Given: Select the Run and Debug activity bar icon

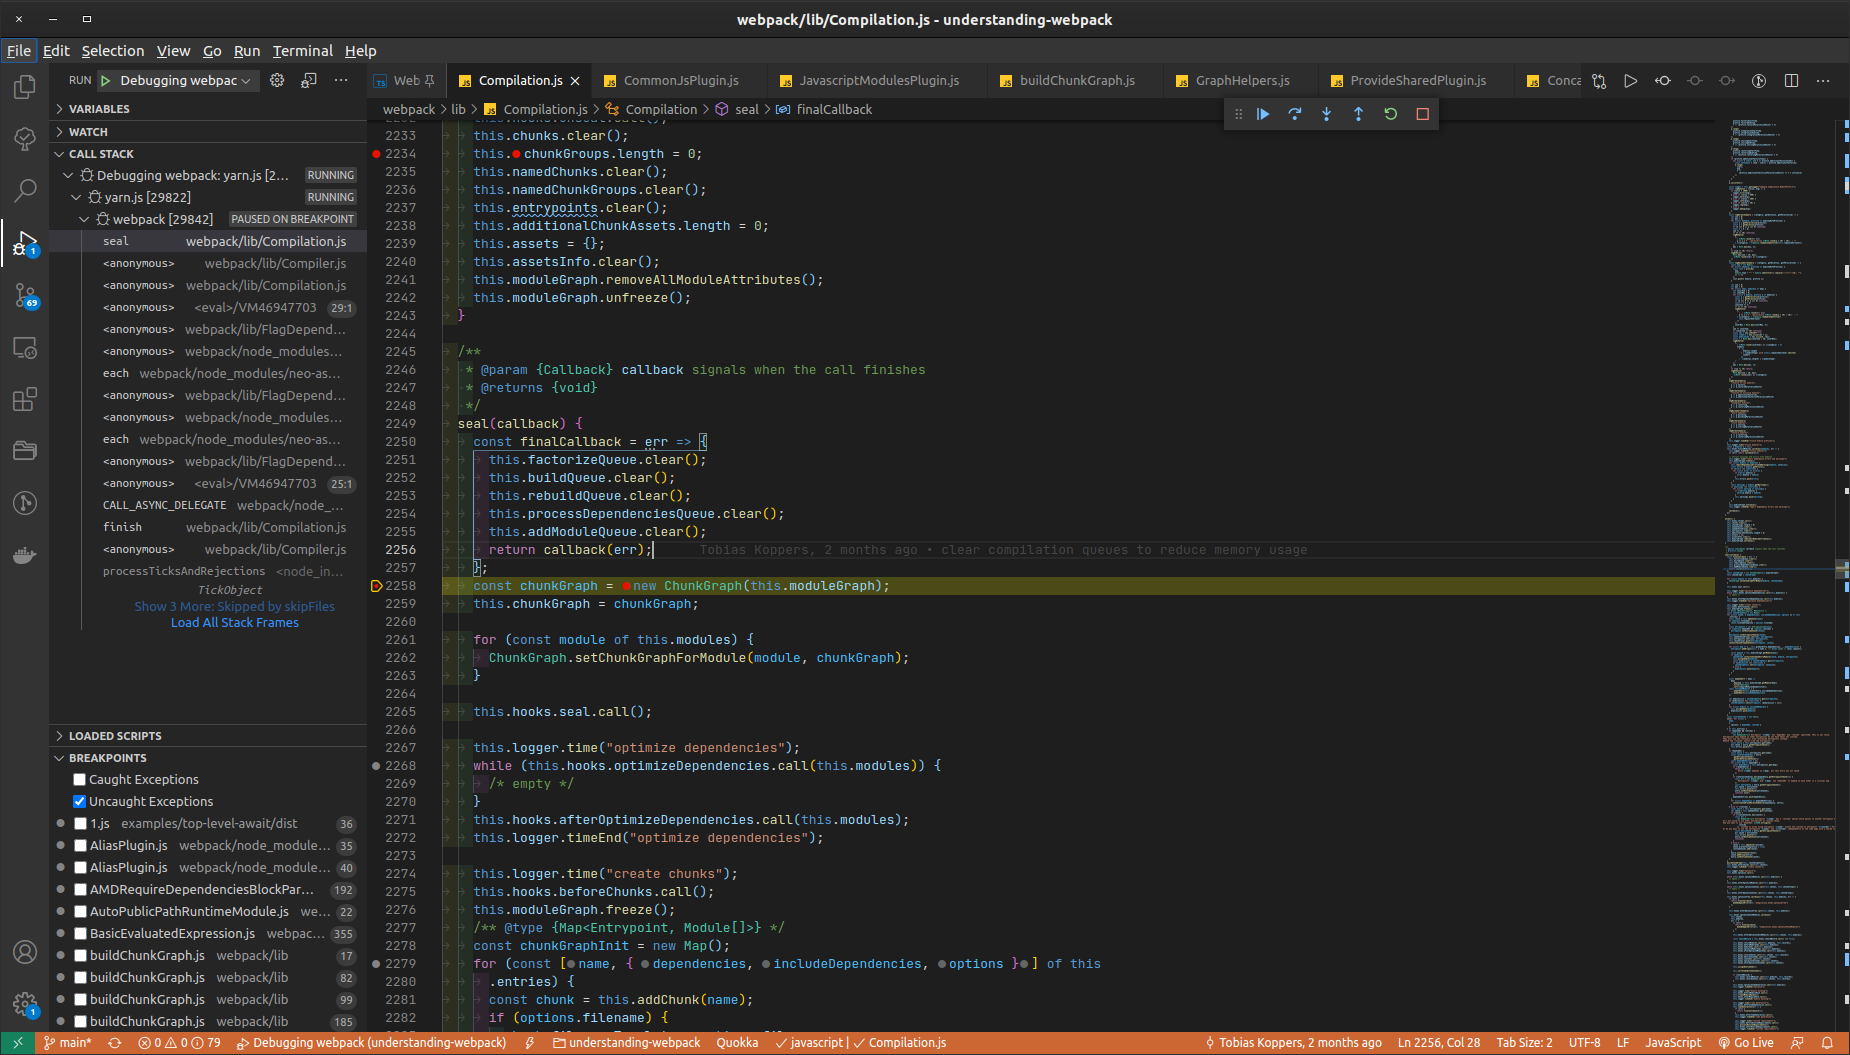Looking at the screenshot, I should 23,242.
